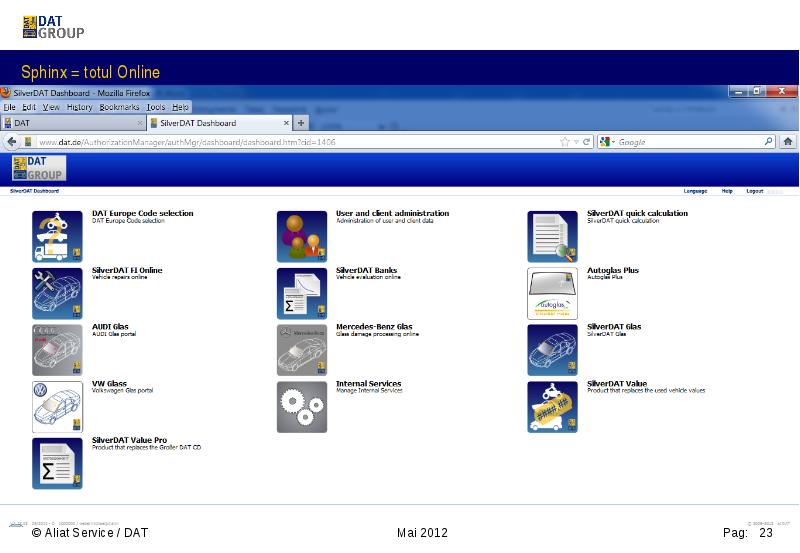Image resolution: width=800 pixels, height=553 pixels.
Task: Click 'Product that replaces the used vehicle values' text
Action: click(646, 390)
